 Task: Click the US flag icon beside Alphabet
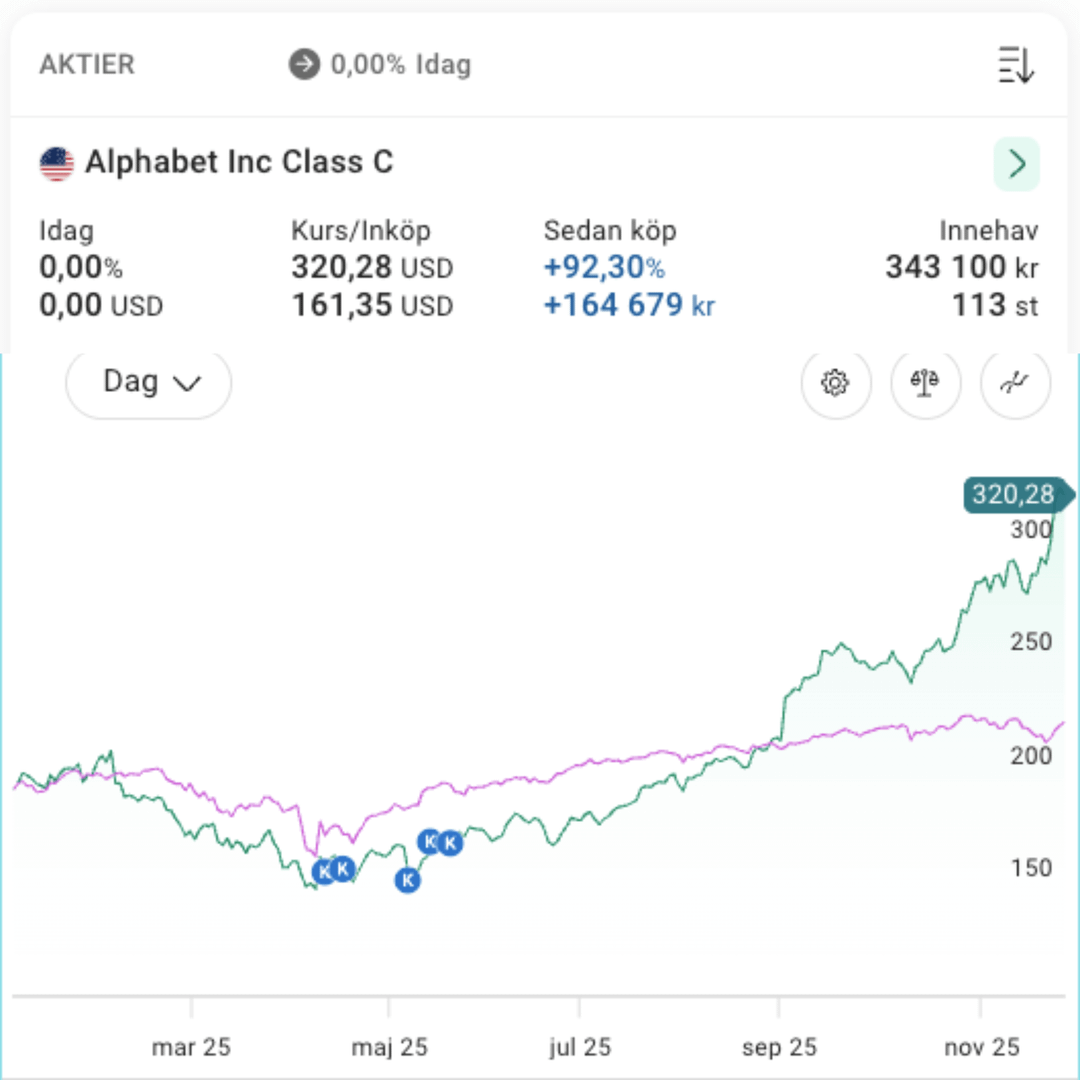click(x=57, y=163)
